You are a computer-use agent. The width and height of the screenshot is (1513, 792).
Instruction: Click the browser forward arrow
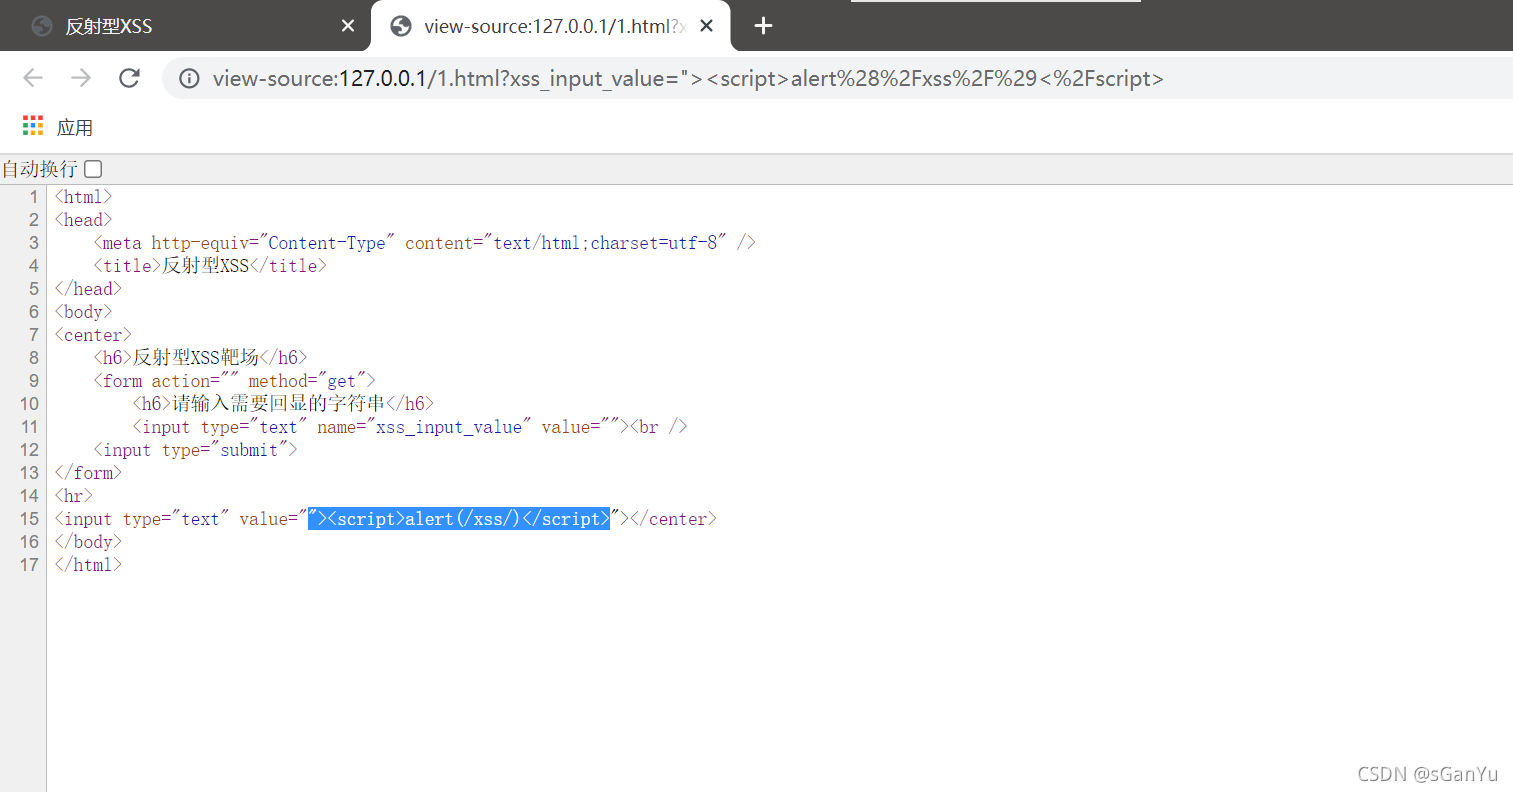(x=81, y=78)
